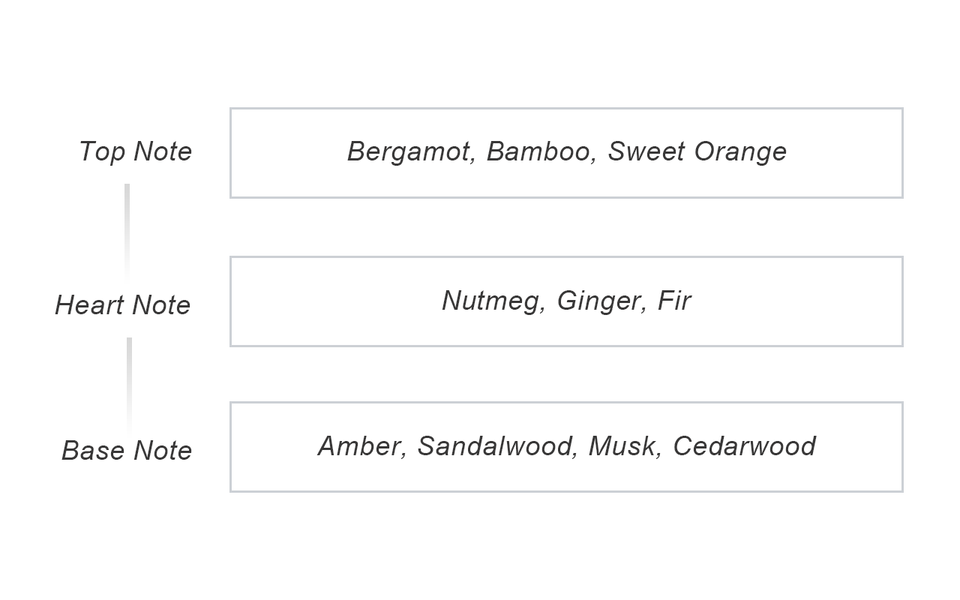The width and height of the screenshot is (960, 600).
Task: Select the word Amber
Action: 360,446
